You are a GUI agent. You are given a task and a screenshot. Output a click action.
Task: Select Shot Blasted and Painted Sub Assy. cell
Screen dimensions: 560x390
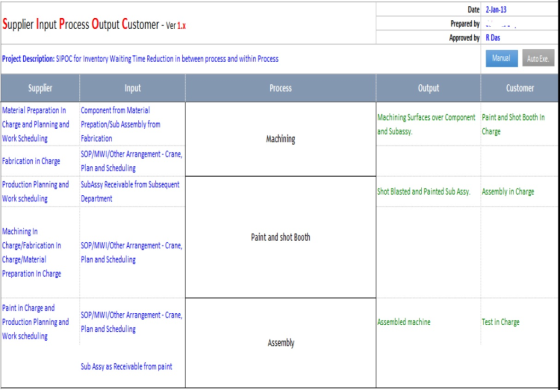[x=428, y=191]
